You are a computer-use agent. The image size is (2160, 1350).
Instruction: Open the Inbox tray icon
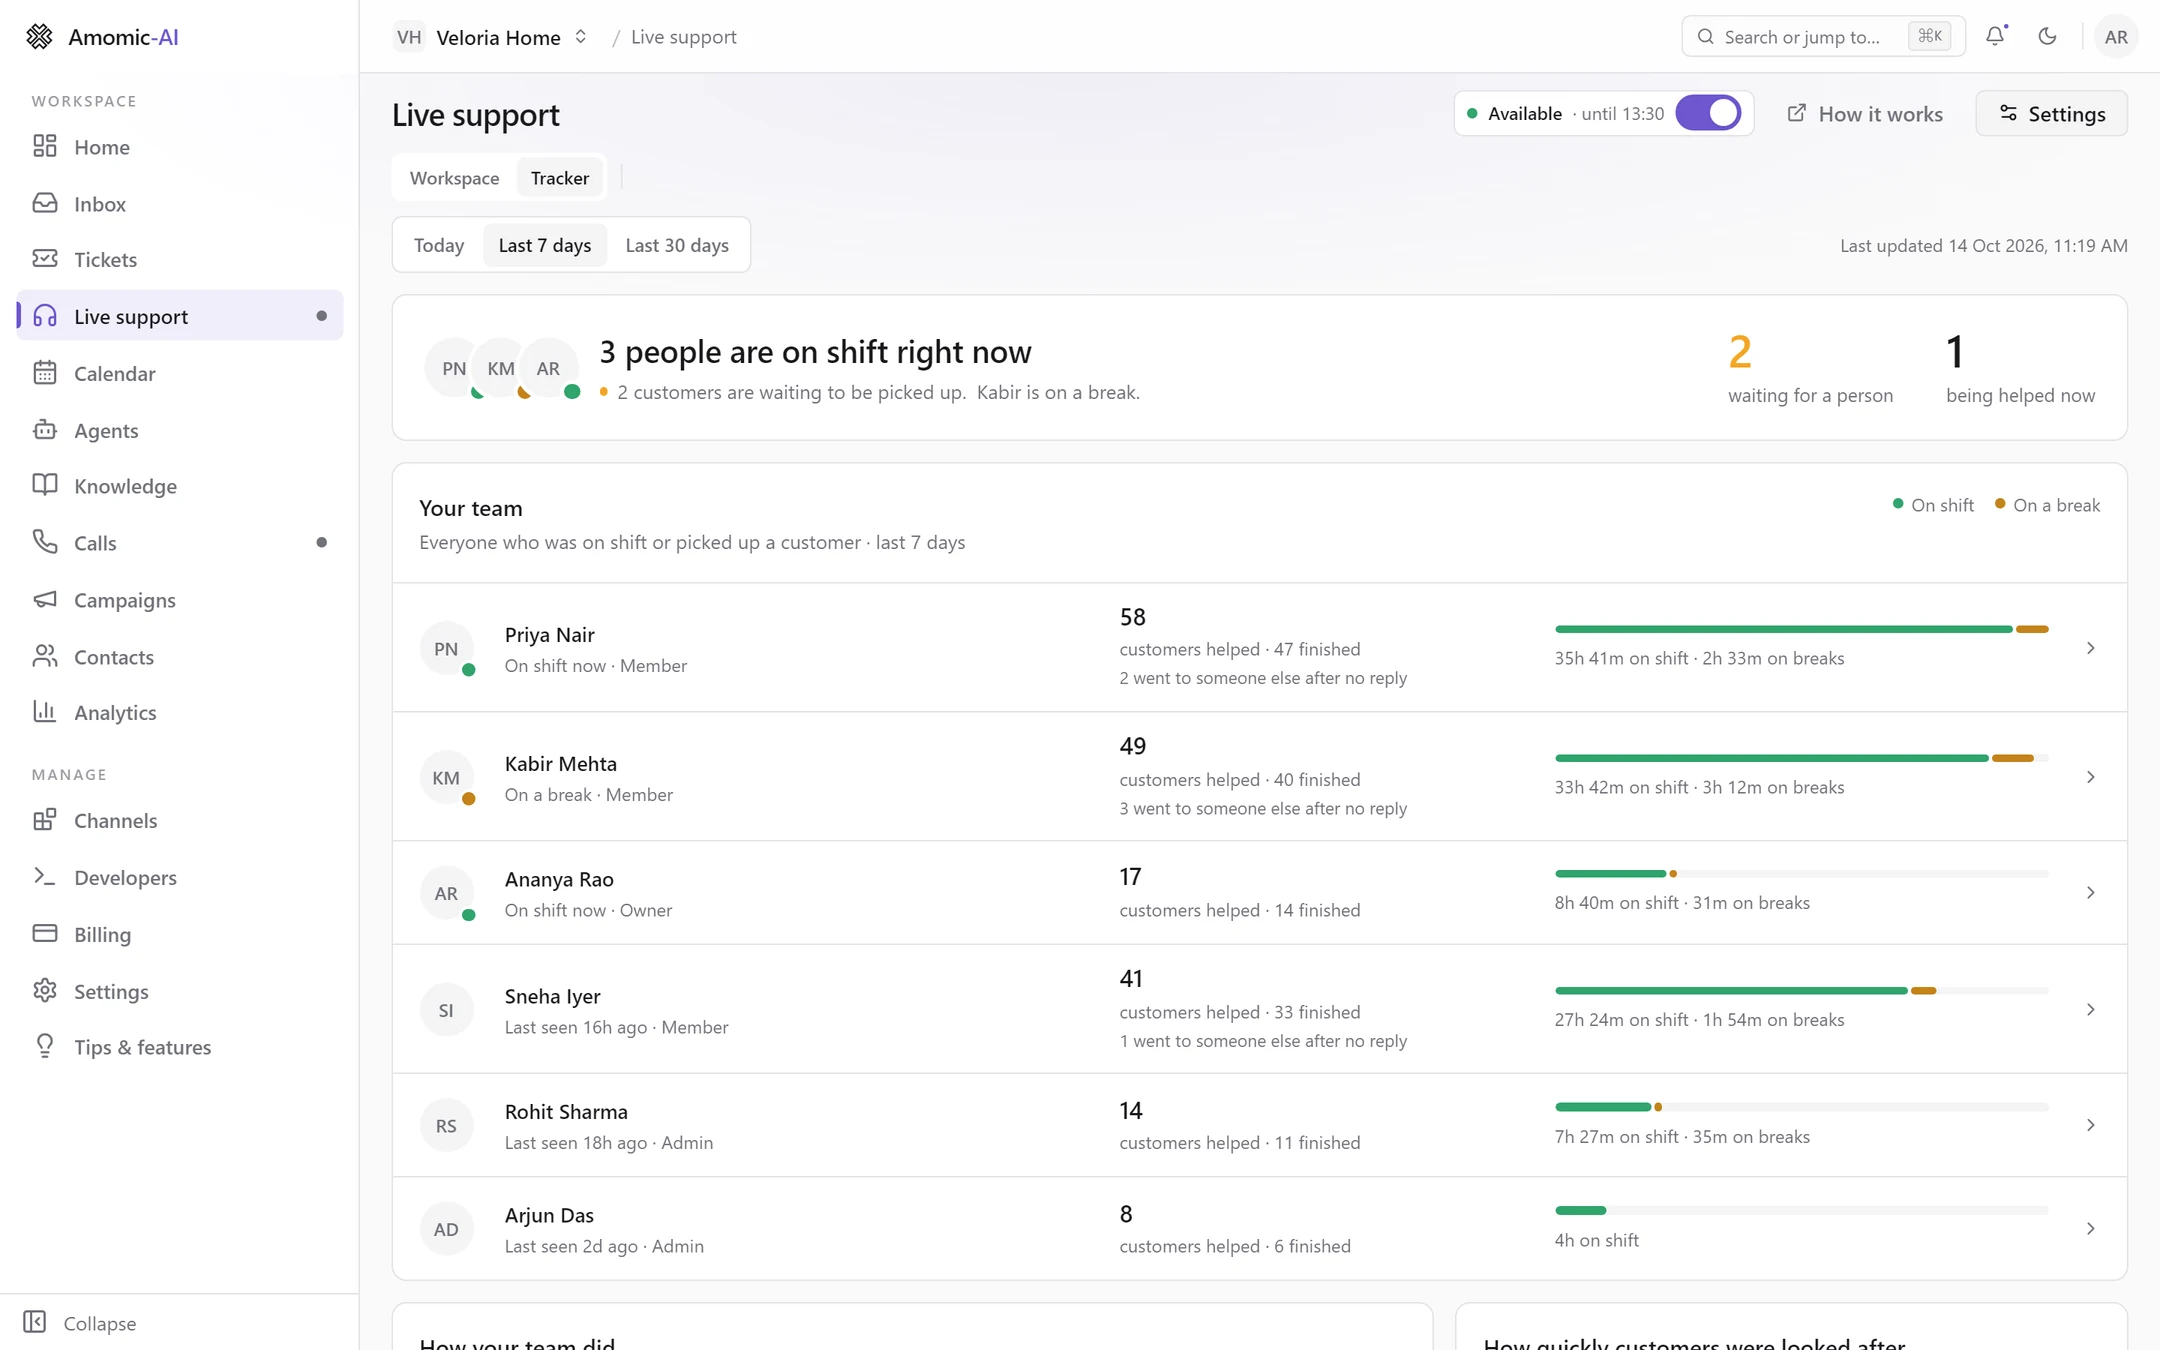click(x=45, y=203)
